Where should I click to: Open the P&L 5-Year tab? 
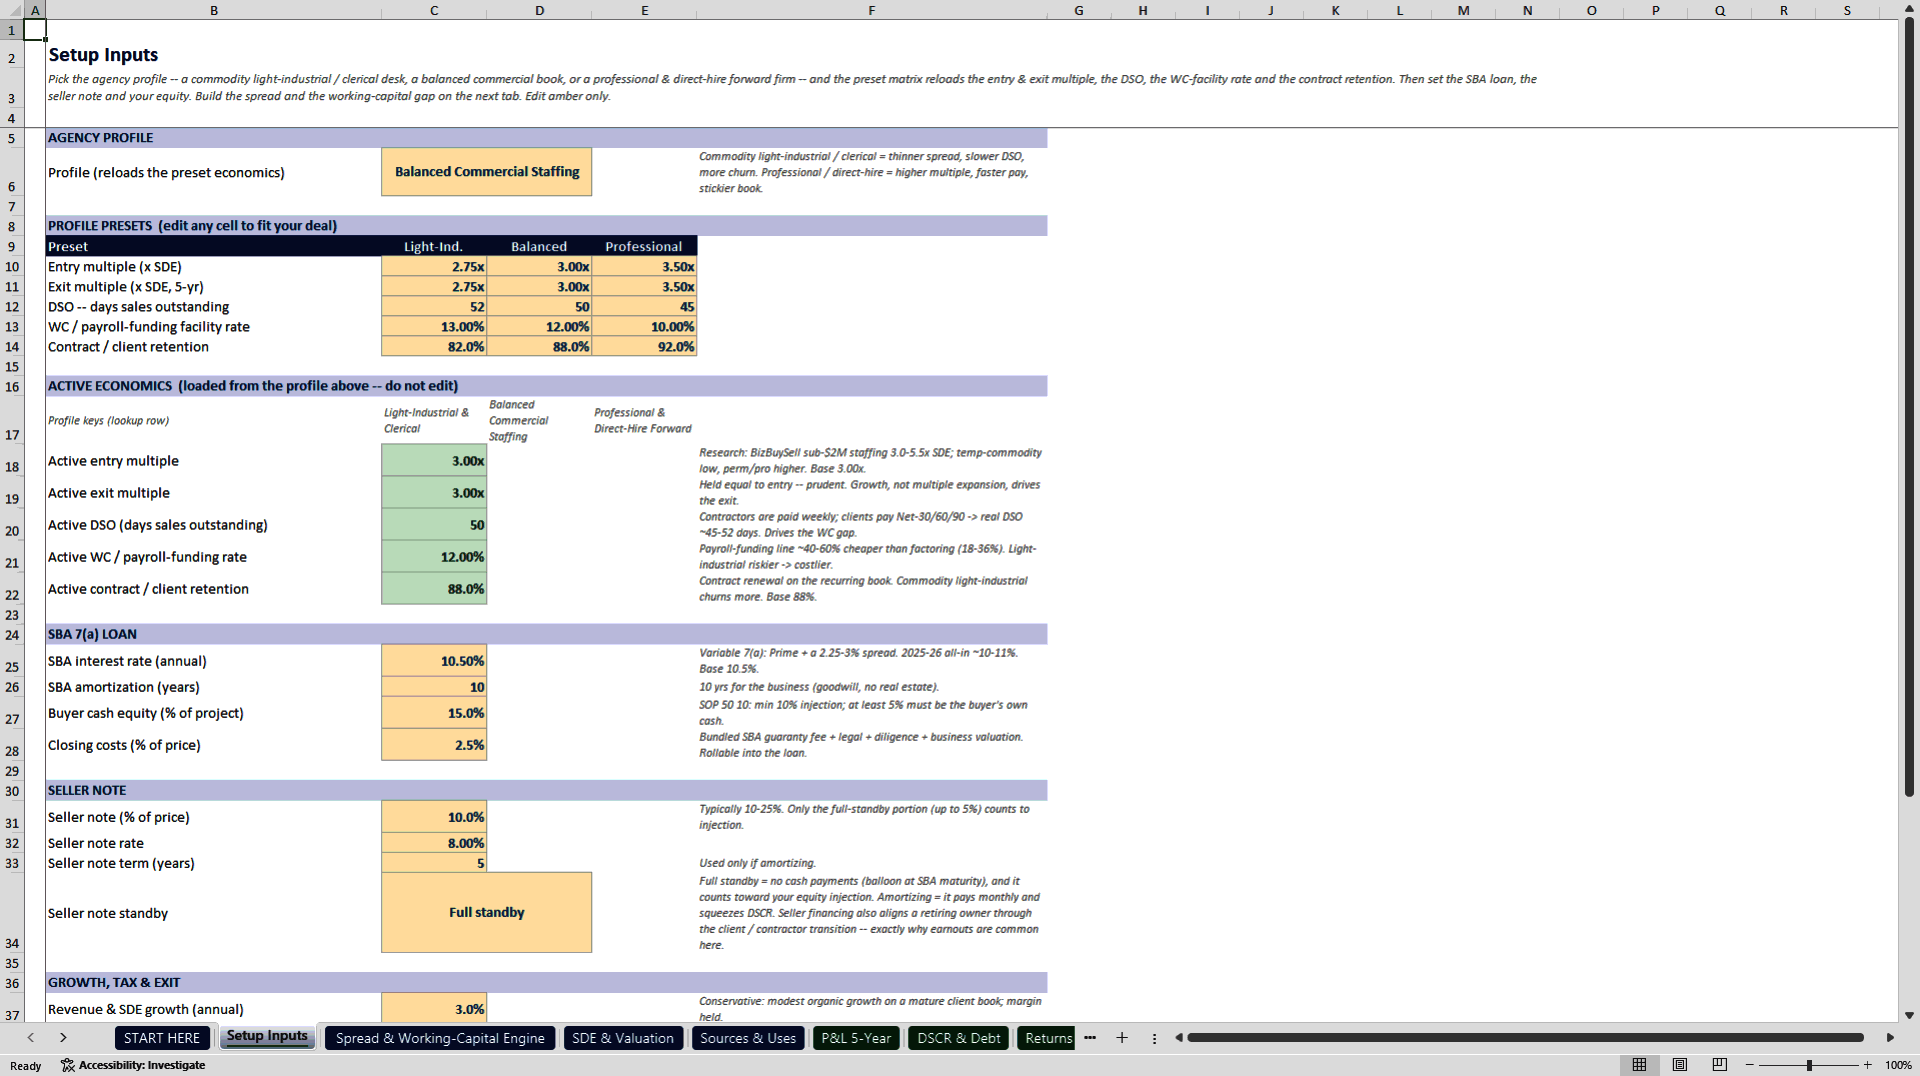pos(856,1038)
